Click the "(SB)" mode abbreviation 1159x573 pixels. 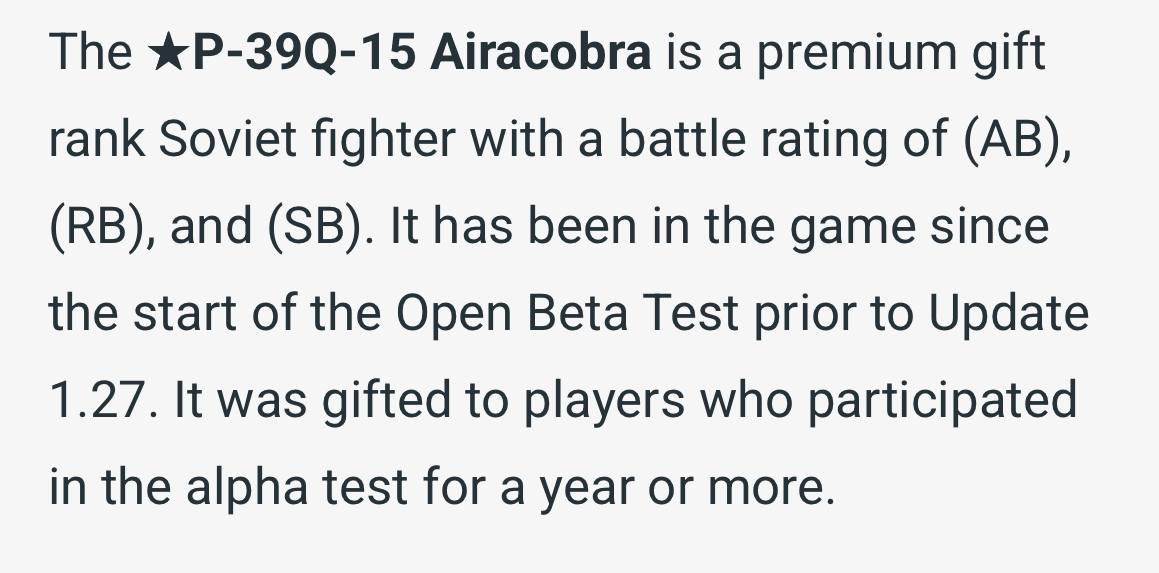point(318,227)
